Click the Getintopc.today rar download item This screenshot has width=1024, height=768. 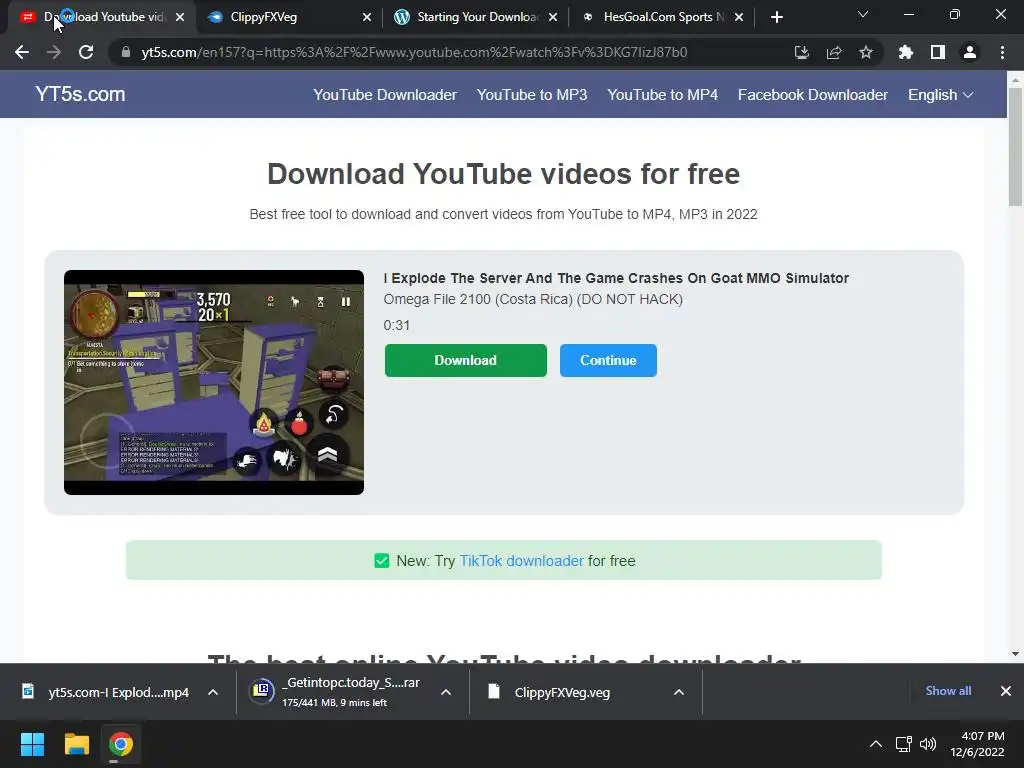pyautogui.click(x=353, y=692)
